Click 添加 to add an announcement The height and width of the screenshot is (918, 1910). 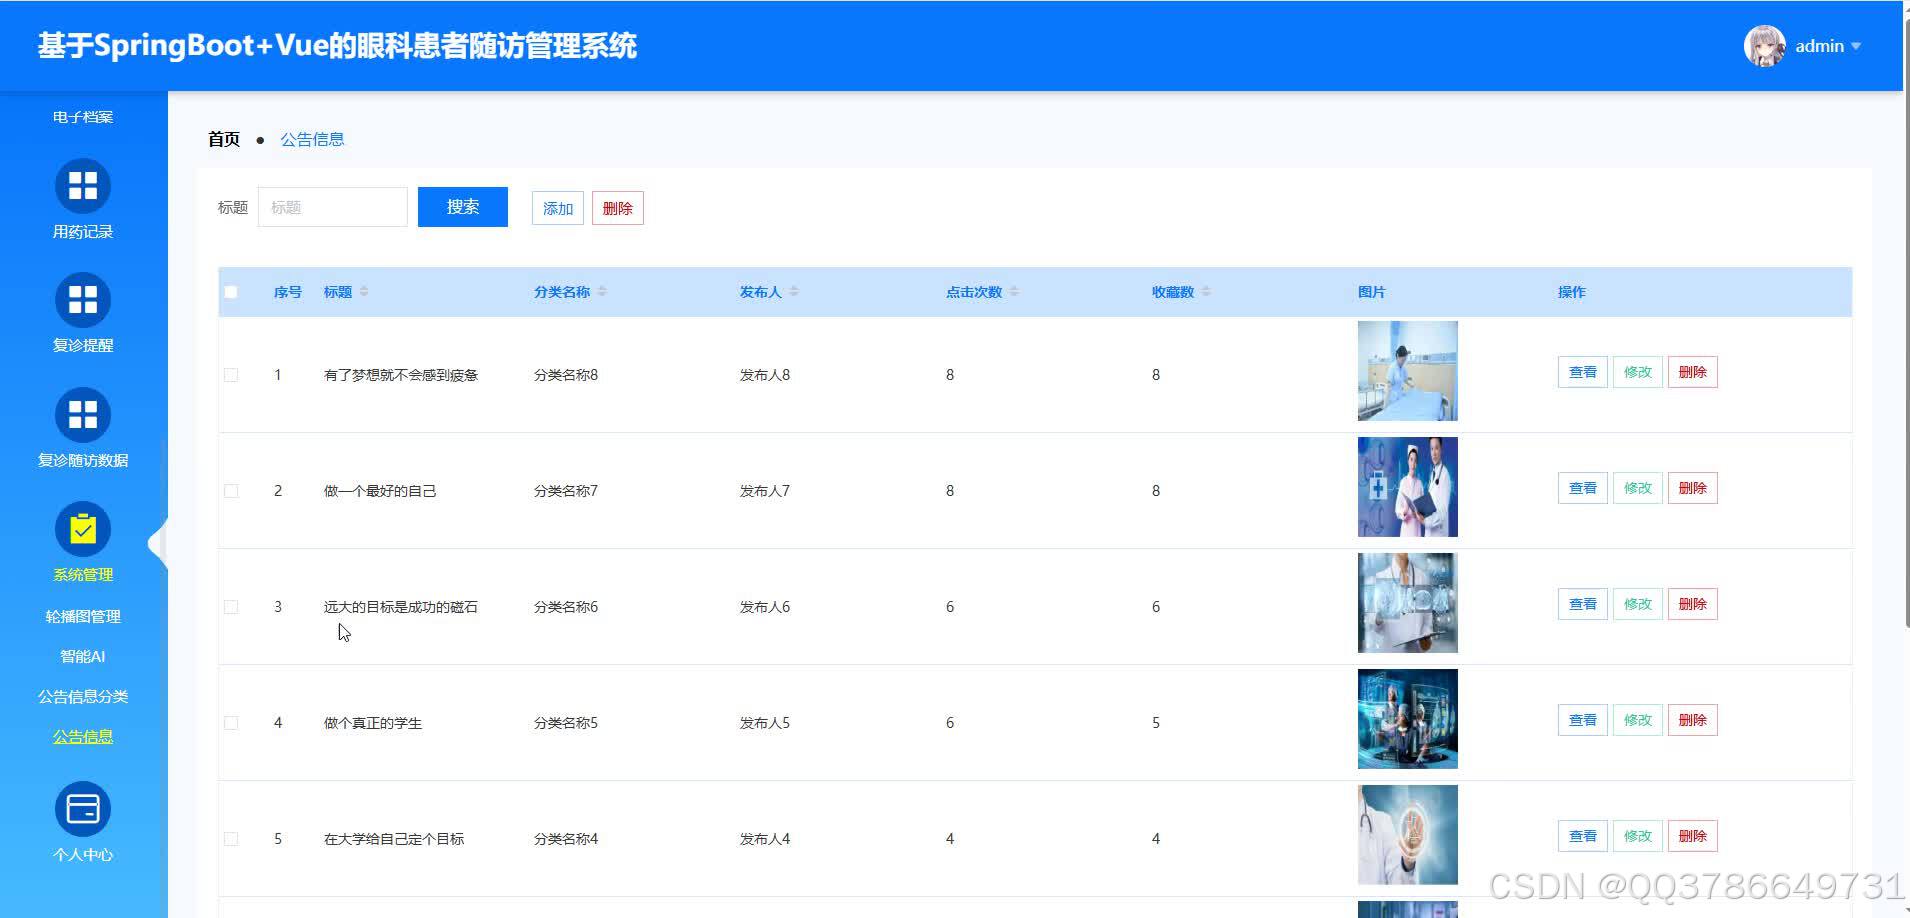(556, 207)
